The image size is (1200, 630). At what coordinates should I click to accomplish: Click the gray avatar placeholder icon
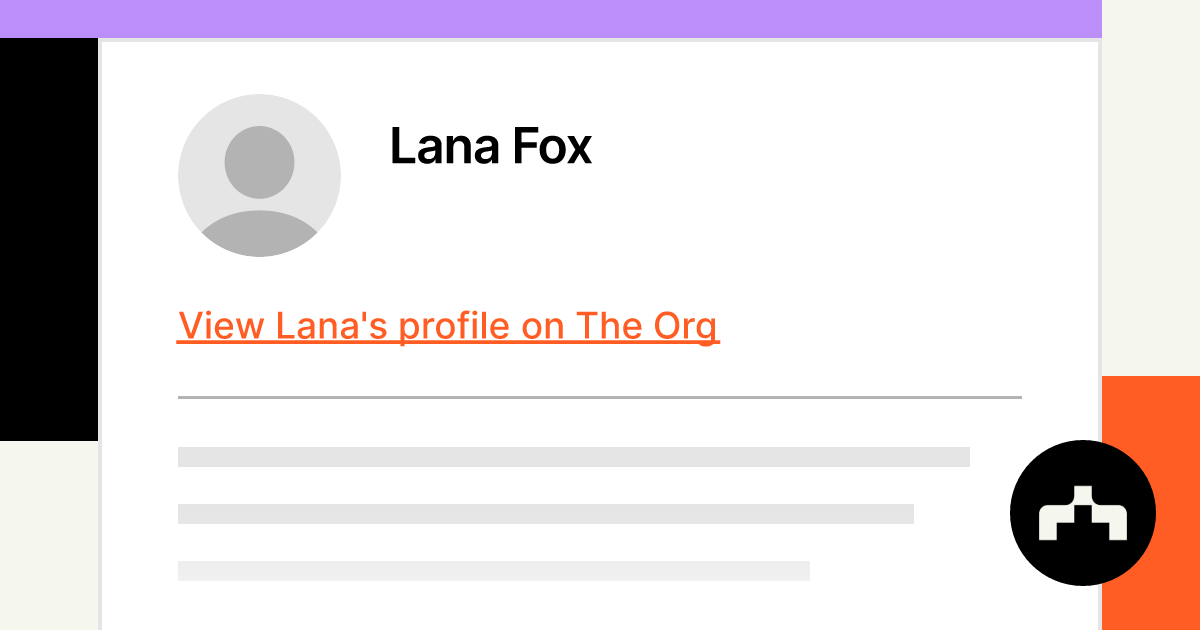(x=259, y=175)
